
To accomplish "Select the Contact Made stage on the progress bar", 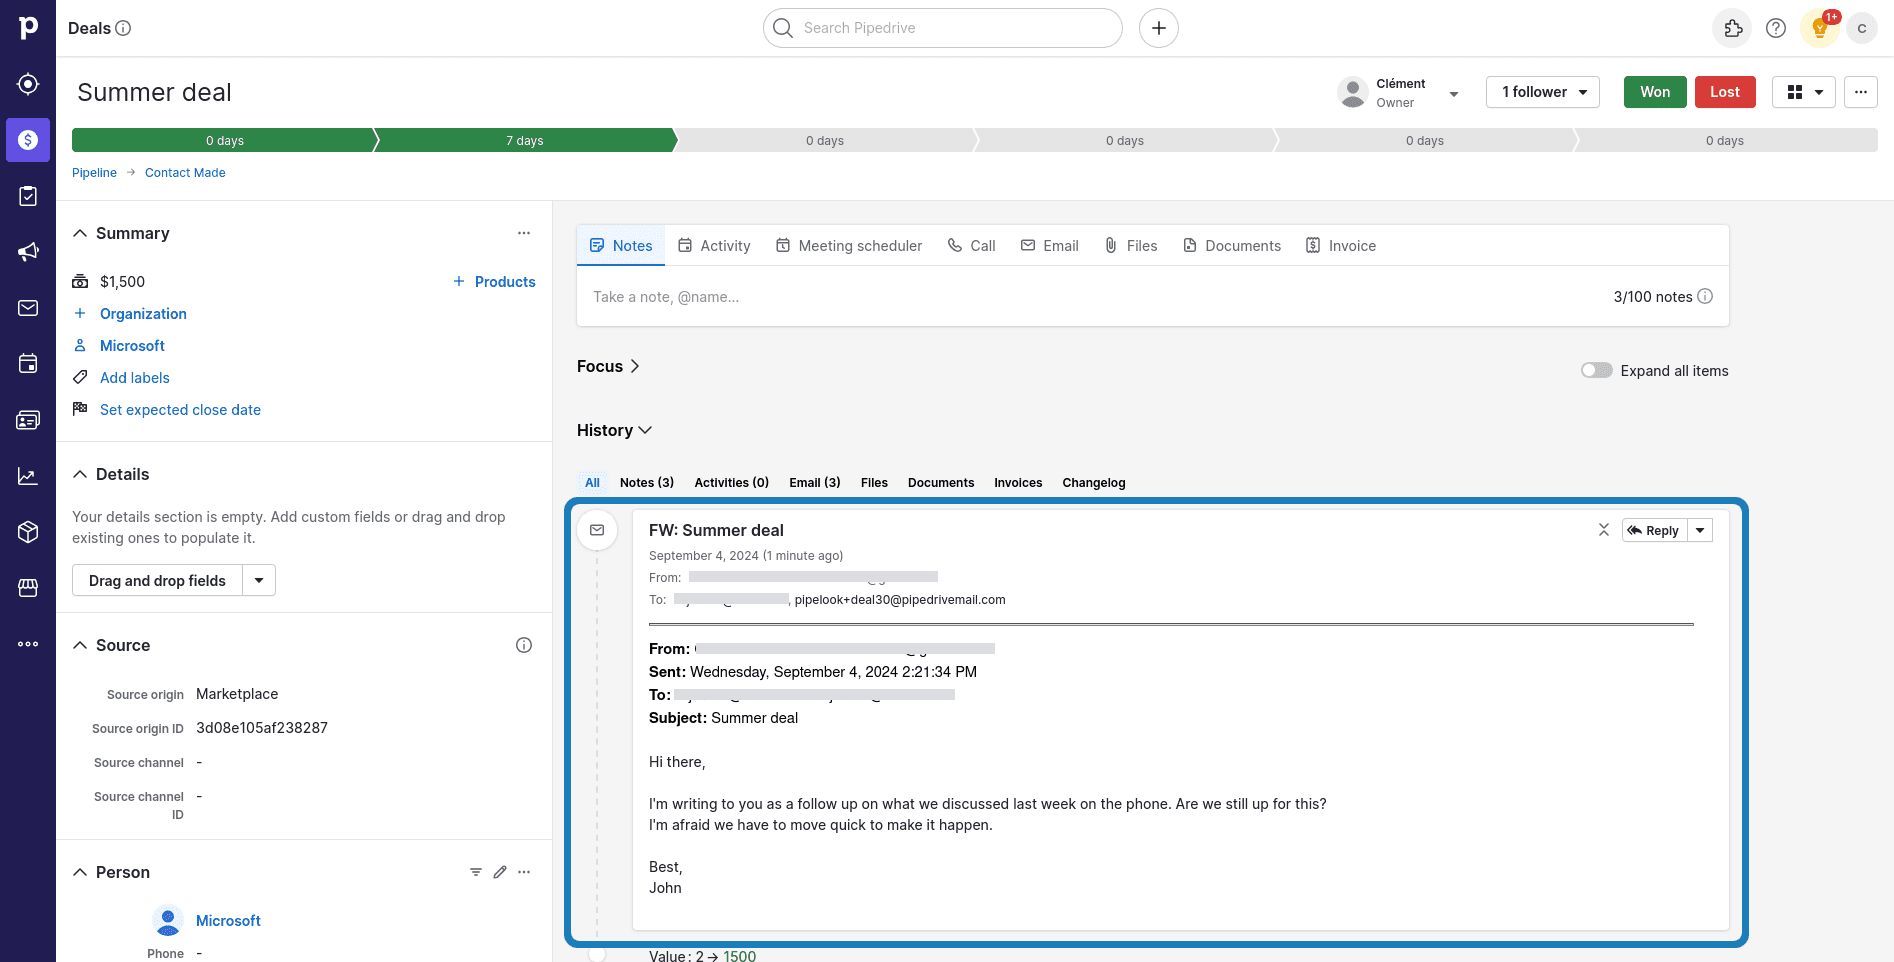I will 525,140.
